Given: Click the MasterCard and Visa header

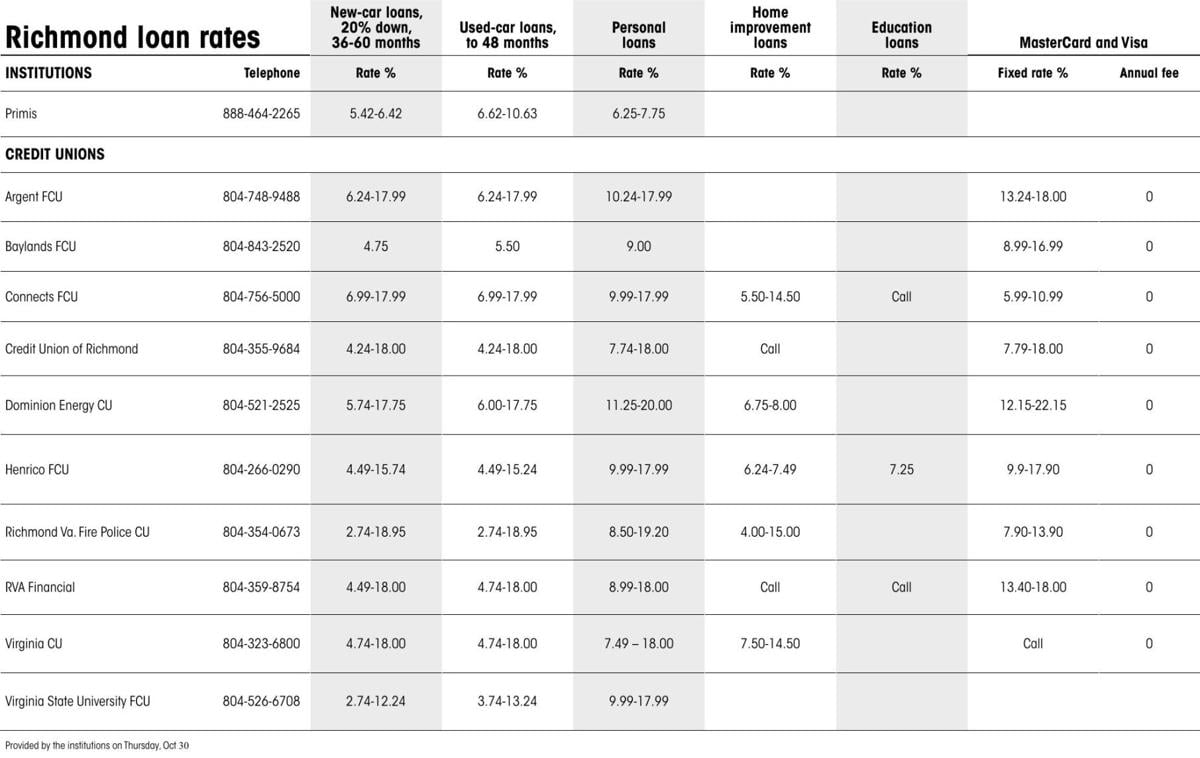Looking at the screenshot, I should click(x=1083, y=43).
